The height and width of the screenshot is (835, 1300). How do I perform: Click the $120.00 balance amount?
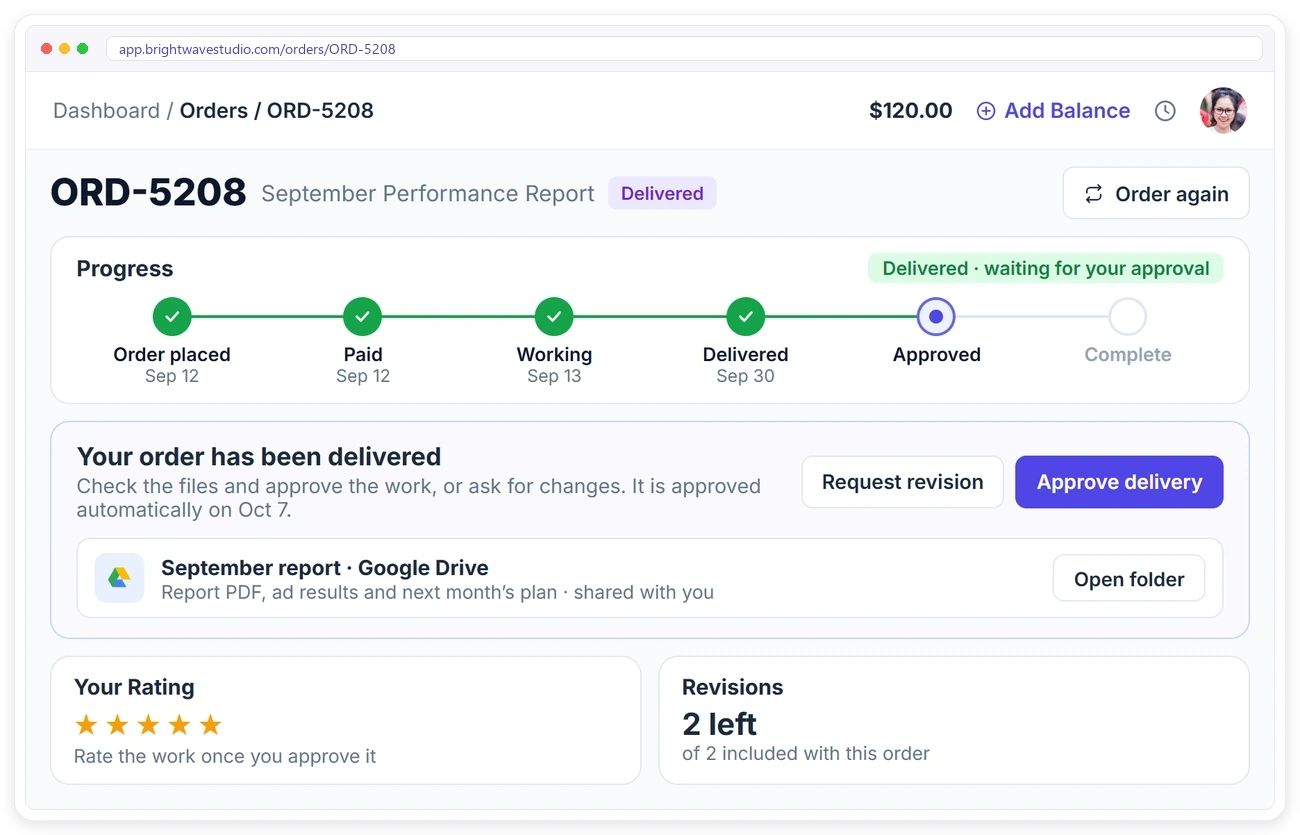[911, 111]
